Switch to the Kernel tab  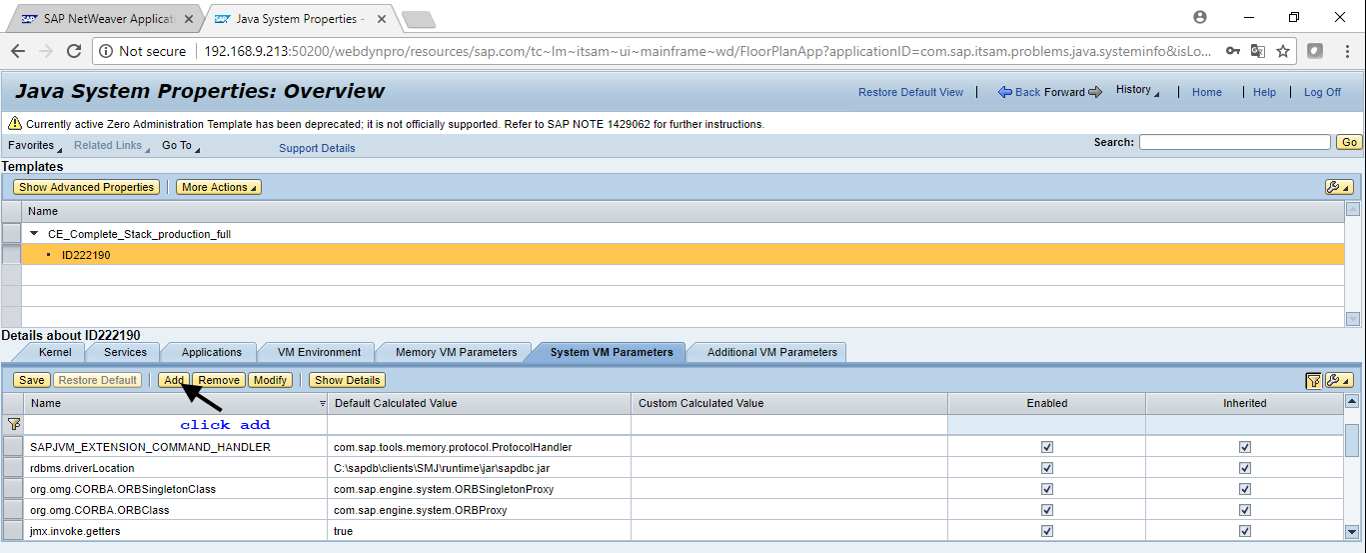(55, 352)
